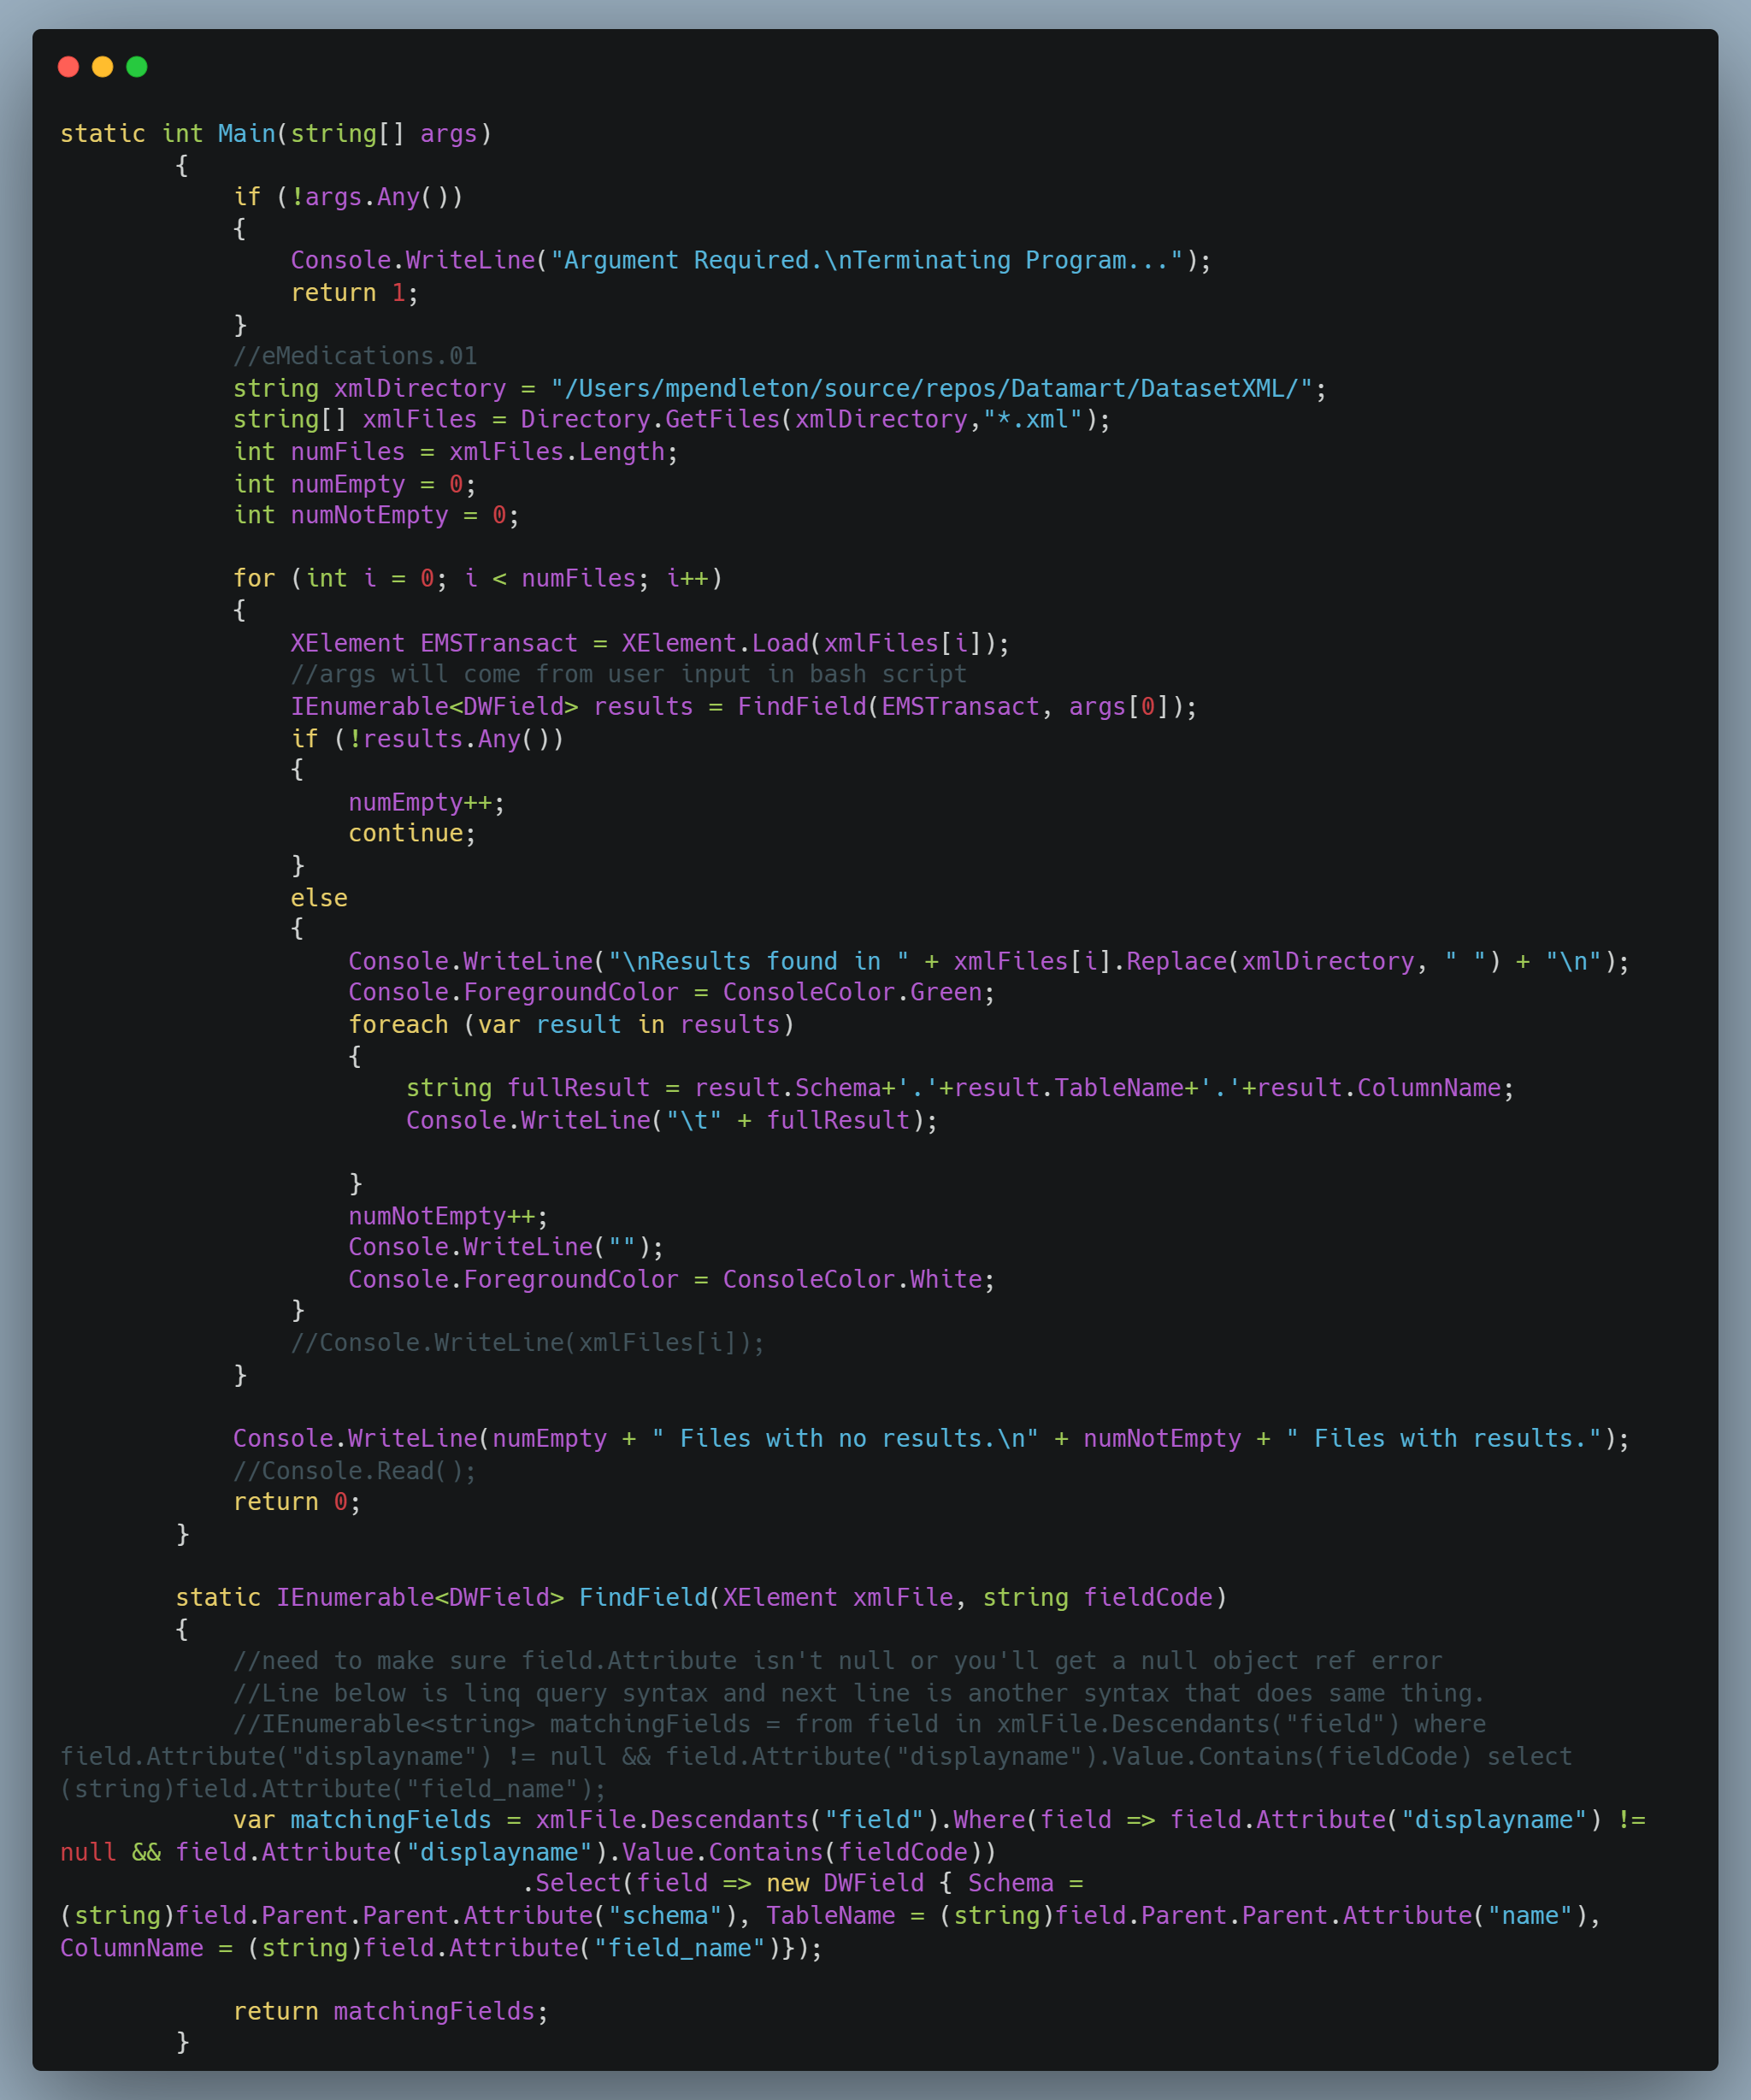This screenshot has width=1751, height=2100.
Task: Click the Directory.GetFiles call
Action: click(655, 419)
